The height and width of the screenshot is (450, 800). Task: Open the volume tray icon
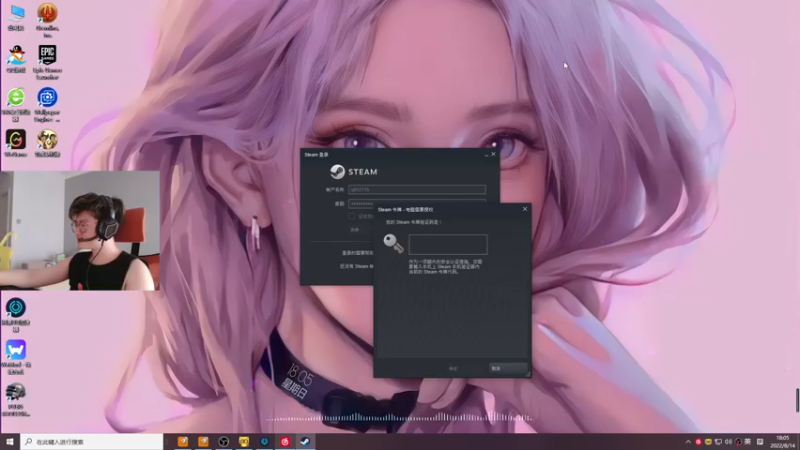pos(728,442)
